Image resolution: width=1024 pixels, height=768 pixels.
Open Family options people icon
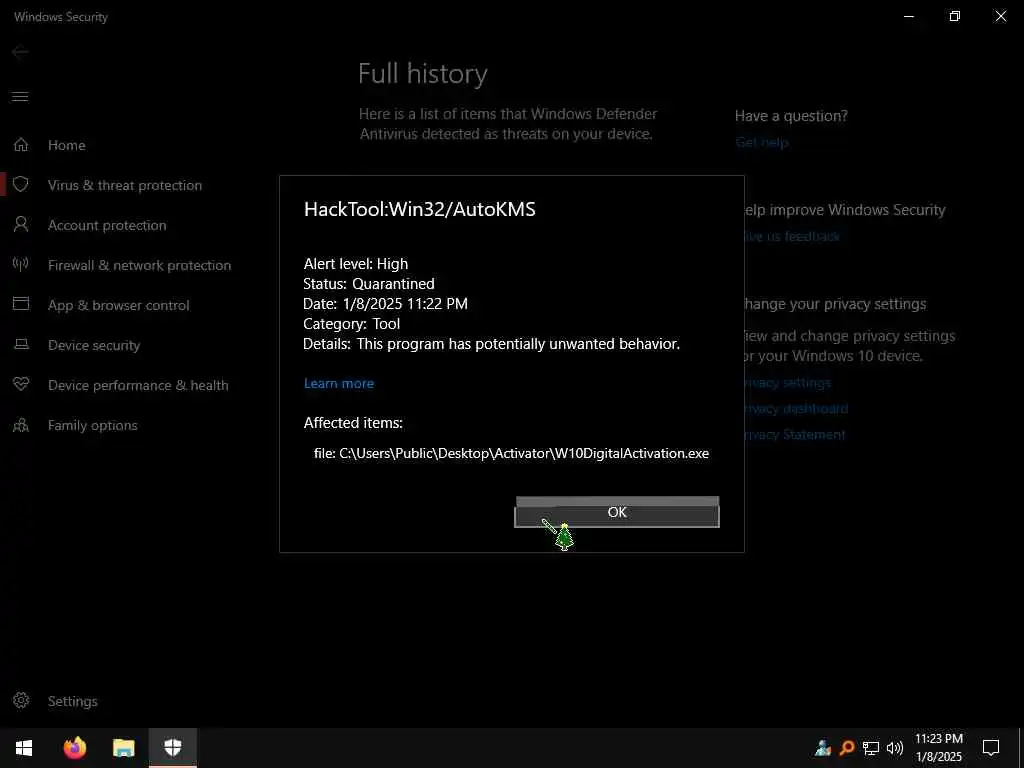pyautogui.click(x=21, y=425)
